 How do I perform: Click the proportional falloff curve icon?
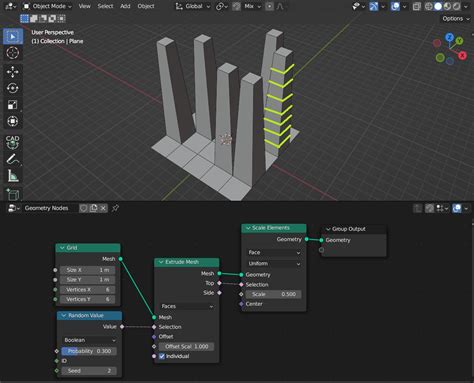(280, 6)
